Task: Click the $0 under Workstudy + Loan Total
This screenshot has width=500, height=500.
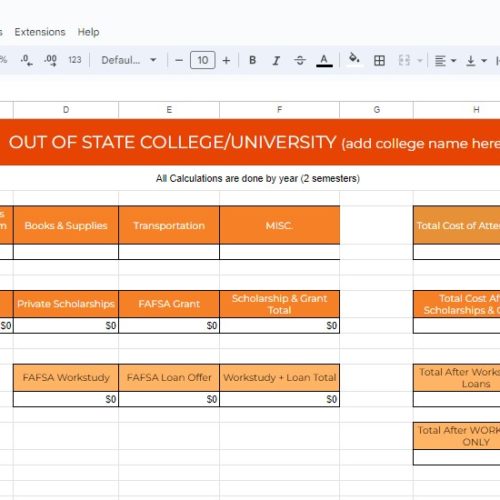Action: pyautogui.click(x=280, y=399)
